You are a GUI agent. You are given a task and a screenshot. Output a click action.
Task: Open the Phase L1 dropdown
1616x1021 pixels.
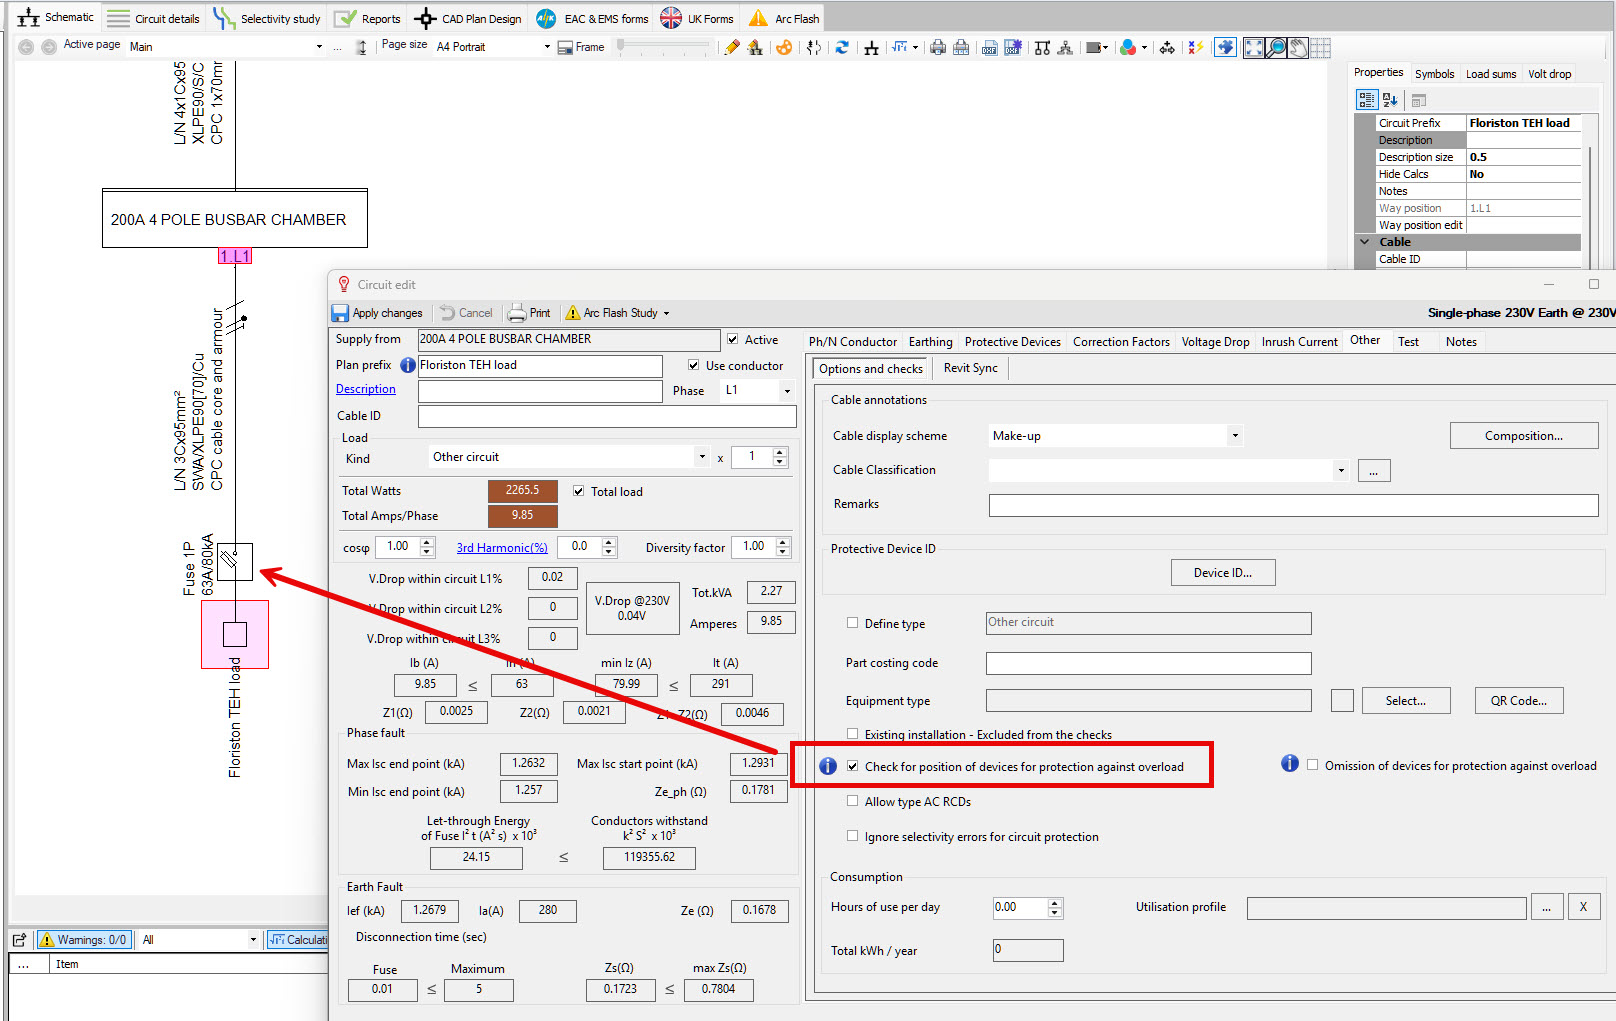tap(787, 391)
